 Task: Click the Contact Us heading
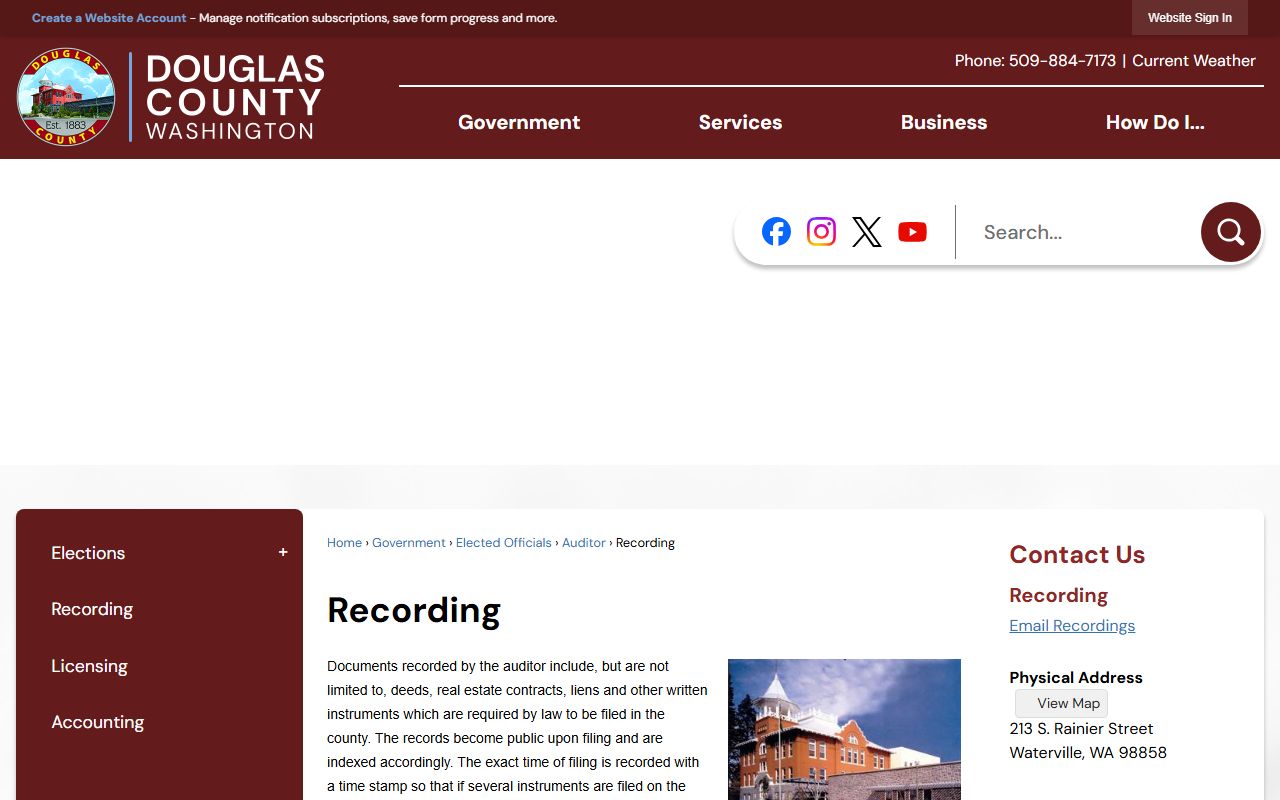[x=1077, y=555]
